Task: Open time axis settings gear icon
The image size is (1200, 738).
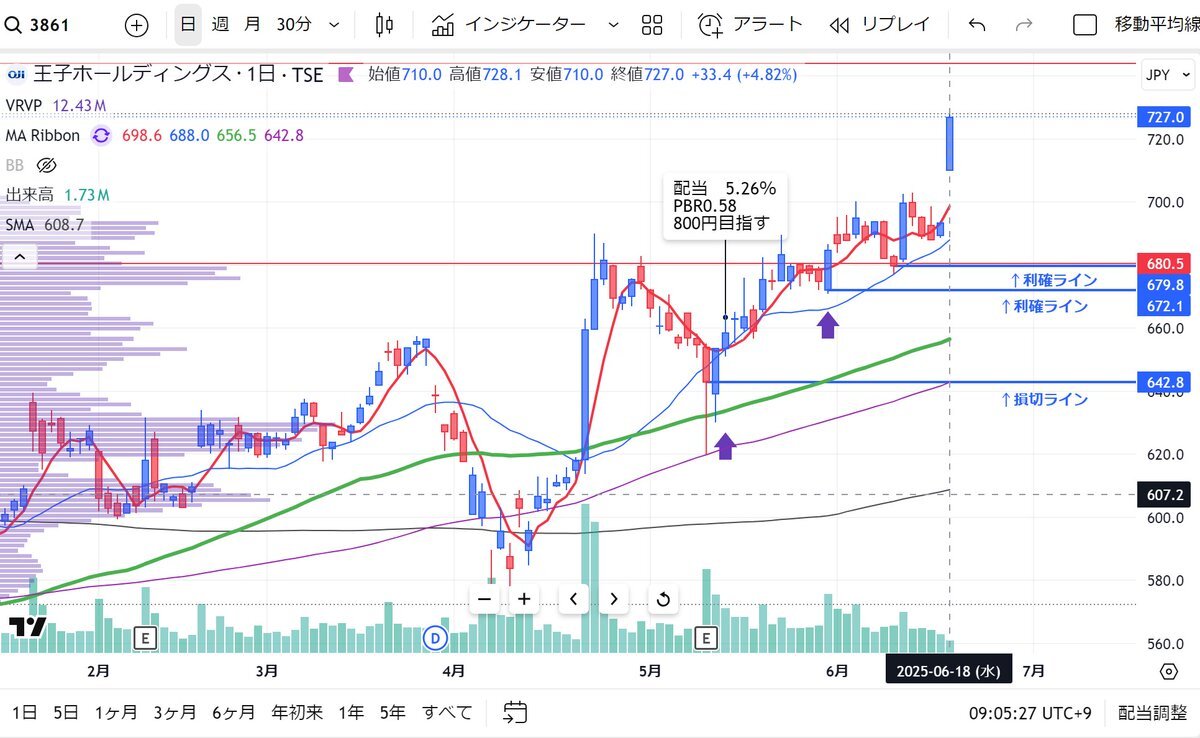Action: tap(1168, 670)
